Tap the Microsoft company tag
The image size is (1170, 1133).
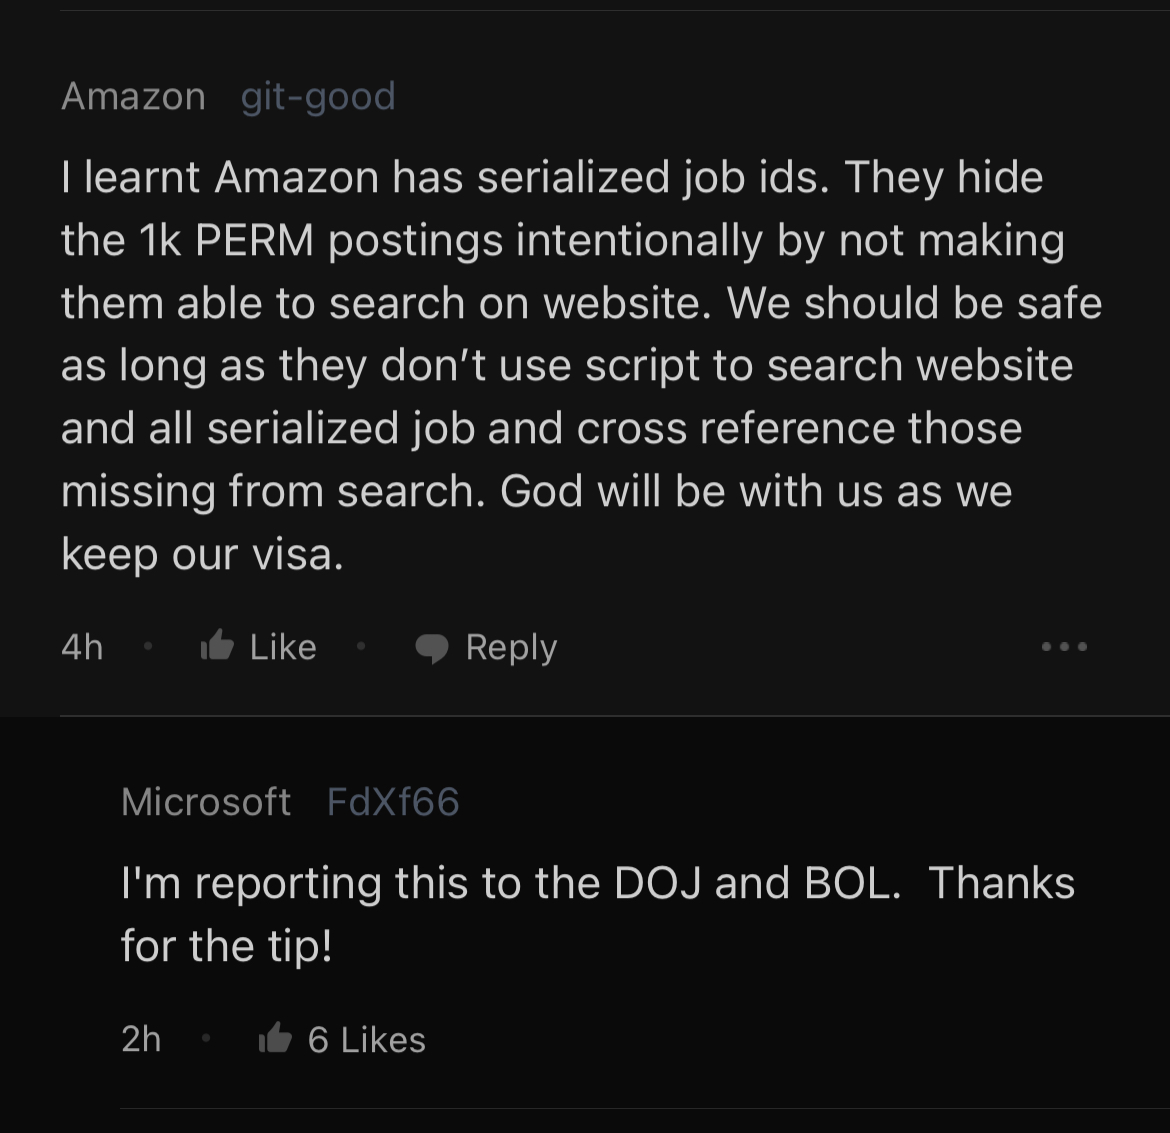(206, 802)
